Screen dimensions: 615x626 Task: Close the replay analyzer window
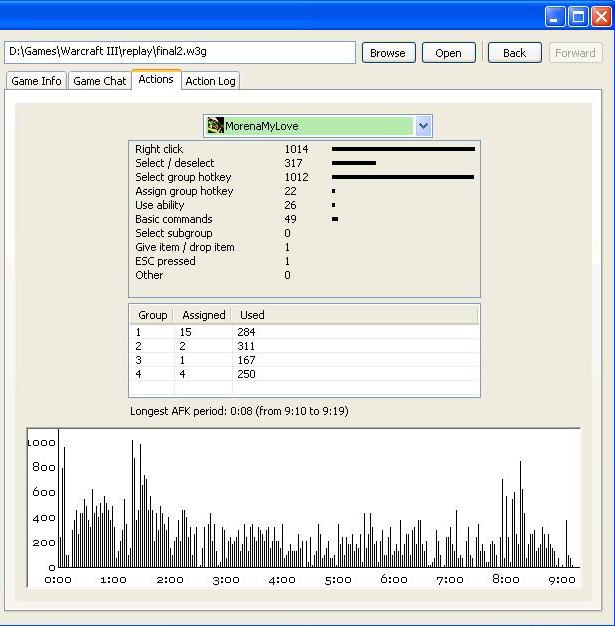(600, 16)
